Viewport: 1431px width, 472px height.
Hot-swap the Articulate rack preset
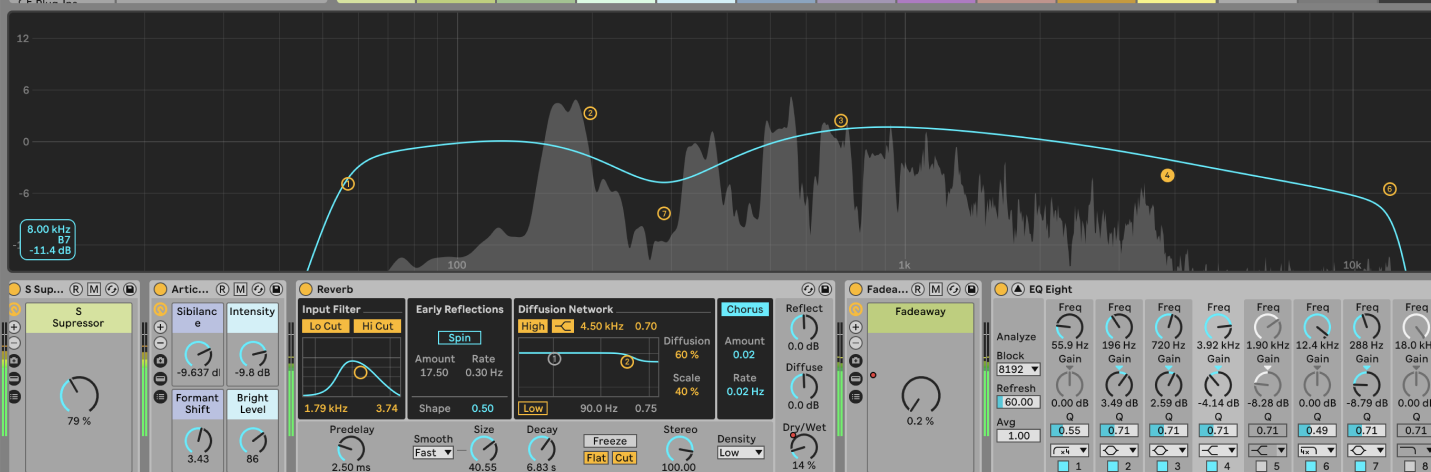(x=256, y=289)
